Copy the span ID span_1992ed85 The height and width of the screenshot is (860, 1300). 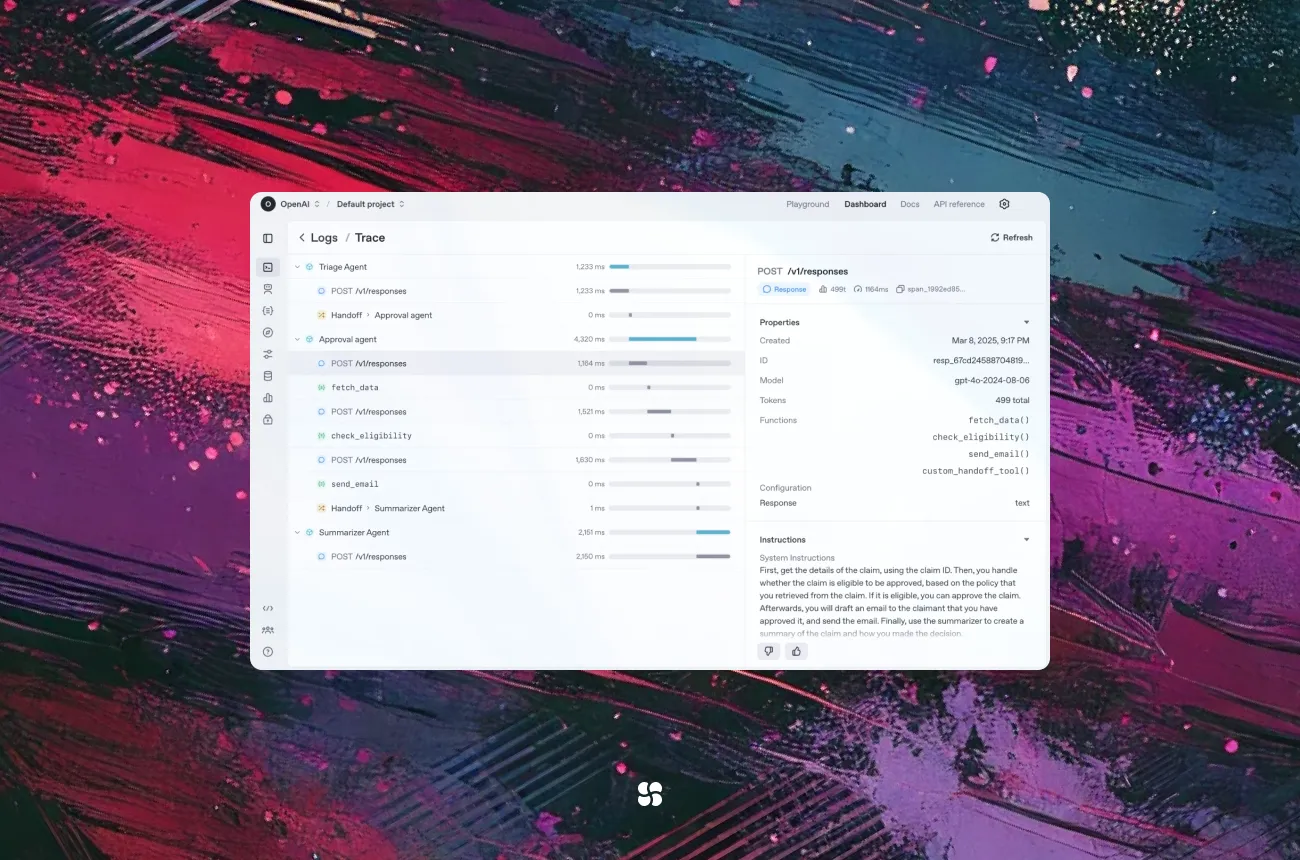pos(931,289)
